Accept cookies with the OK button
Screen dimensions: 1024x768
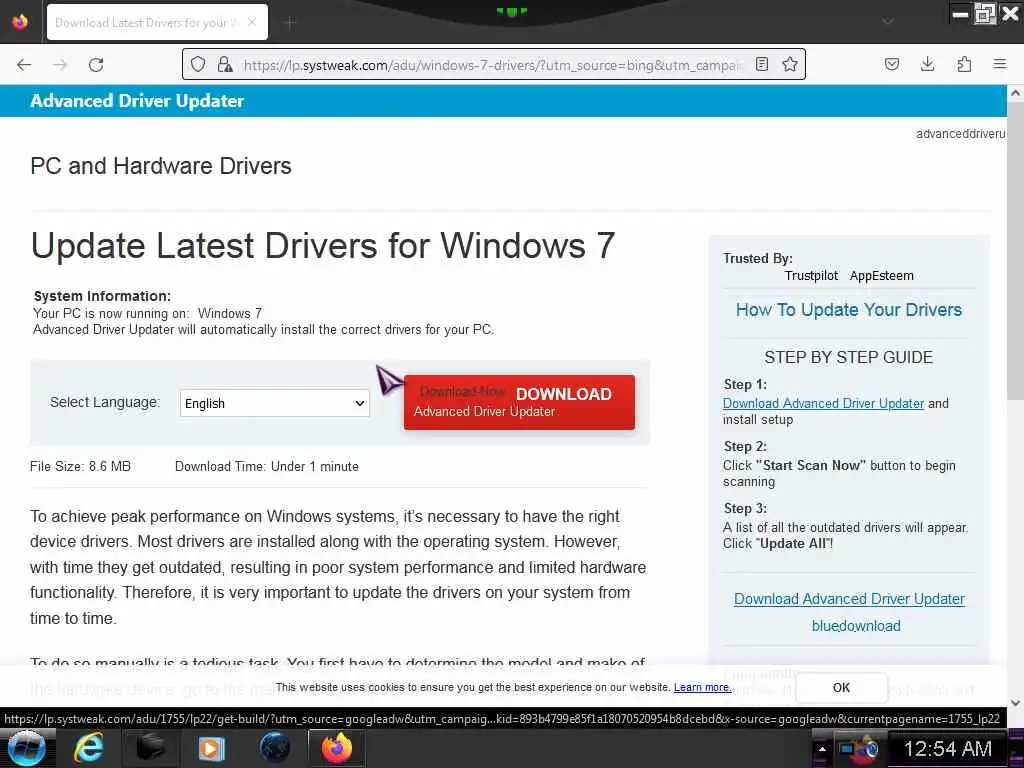[x=841, y=687]
